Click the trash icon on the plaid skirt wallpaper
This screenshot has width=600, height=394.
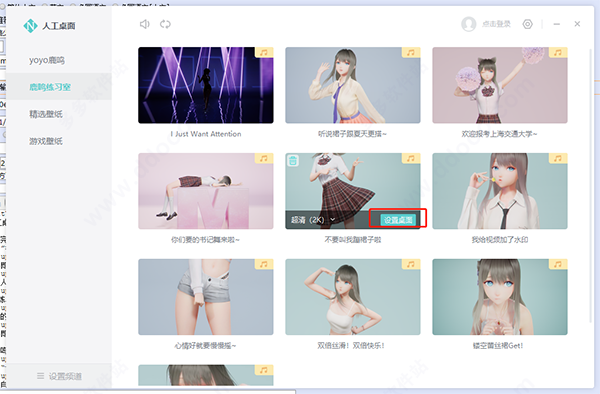[293, 160]
